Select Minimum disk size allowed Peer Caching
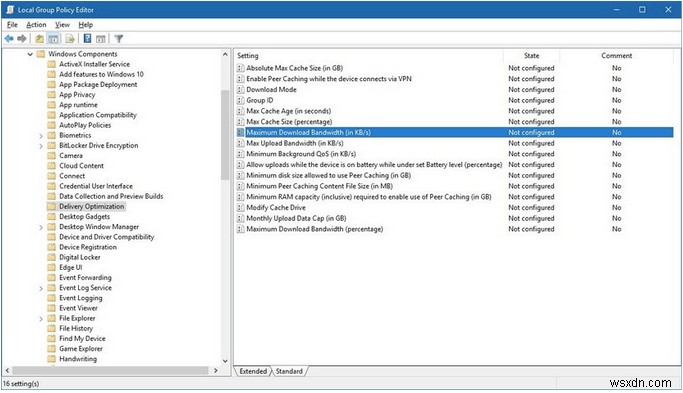 [328, 176]
